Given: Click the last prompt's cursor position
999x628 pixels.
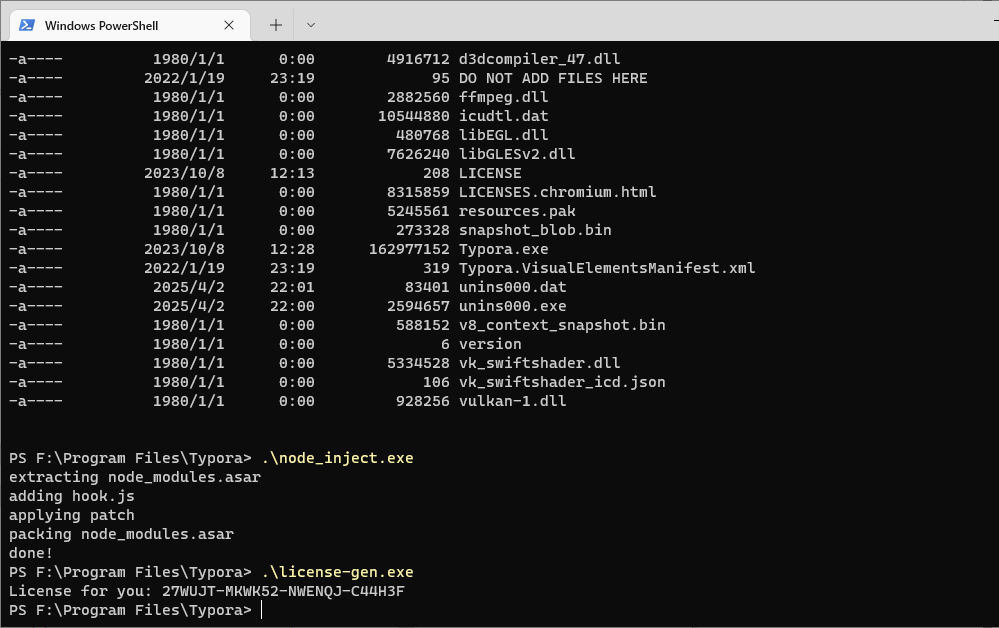Looking at the screenshot, I should (262, 610).
